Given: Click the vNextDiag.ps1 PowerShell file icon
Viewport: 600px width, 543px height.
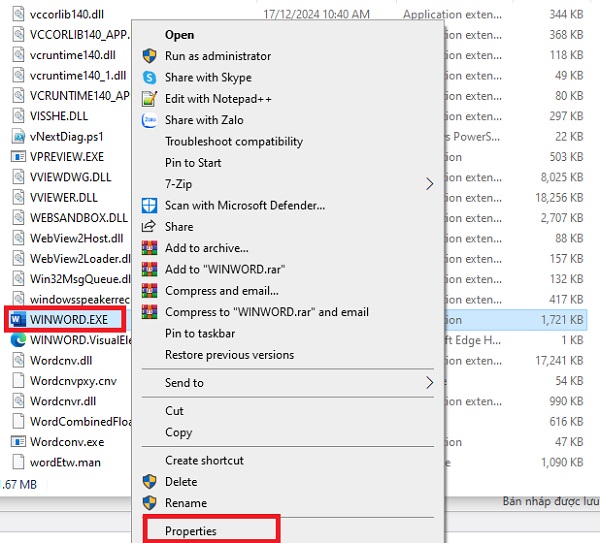Looking at the screenshot, I should [x=18, y=137].
